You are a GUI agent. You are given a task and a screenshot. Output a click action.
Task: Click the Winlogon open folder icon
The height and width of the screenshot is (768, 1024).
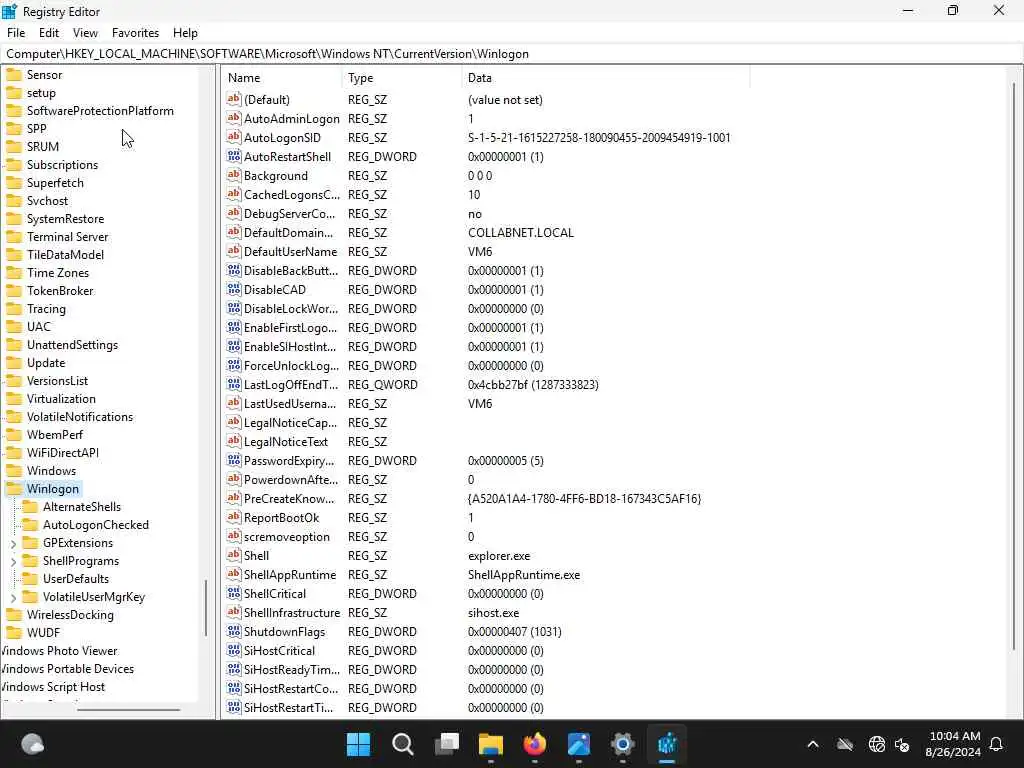14,488
